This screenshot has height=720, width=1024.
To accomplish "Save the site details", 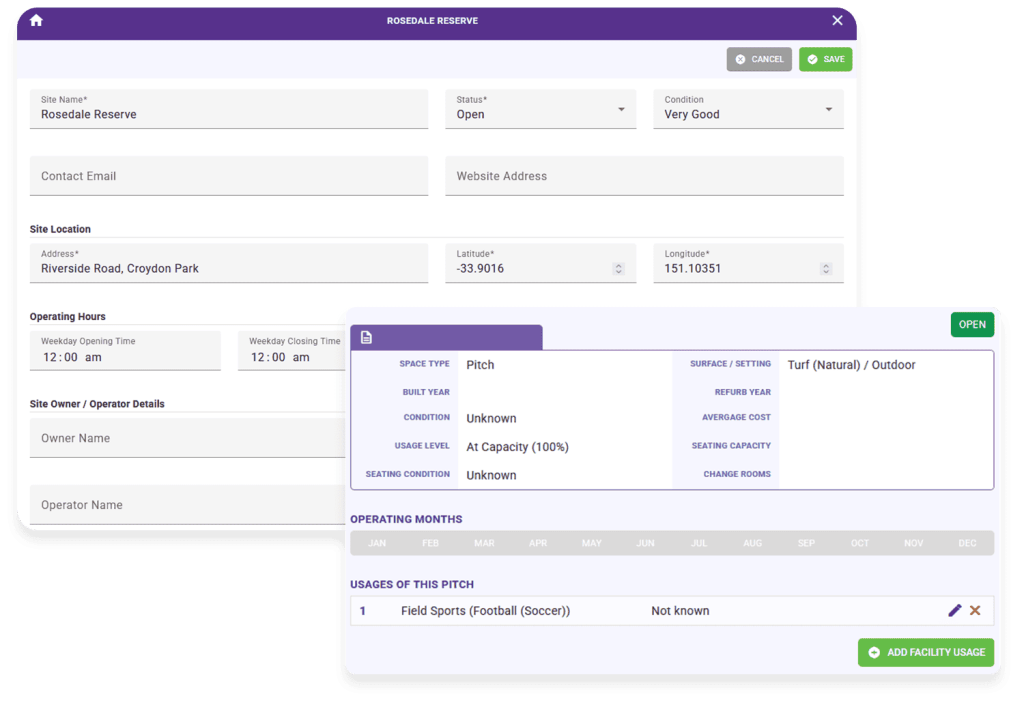I will pos(825,59).
